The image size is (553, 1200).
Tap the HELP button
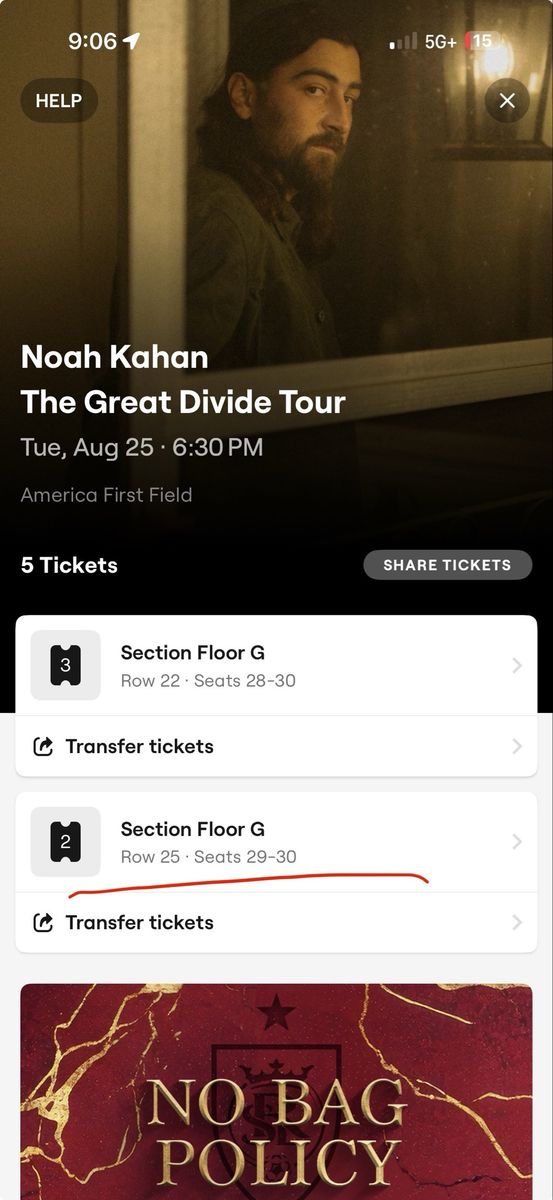(59, 100)
